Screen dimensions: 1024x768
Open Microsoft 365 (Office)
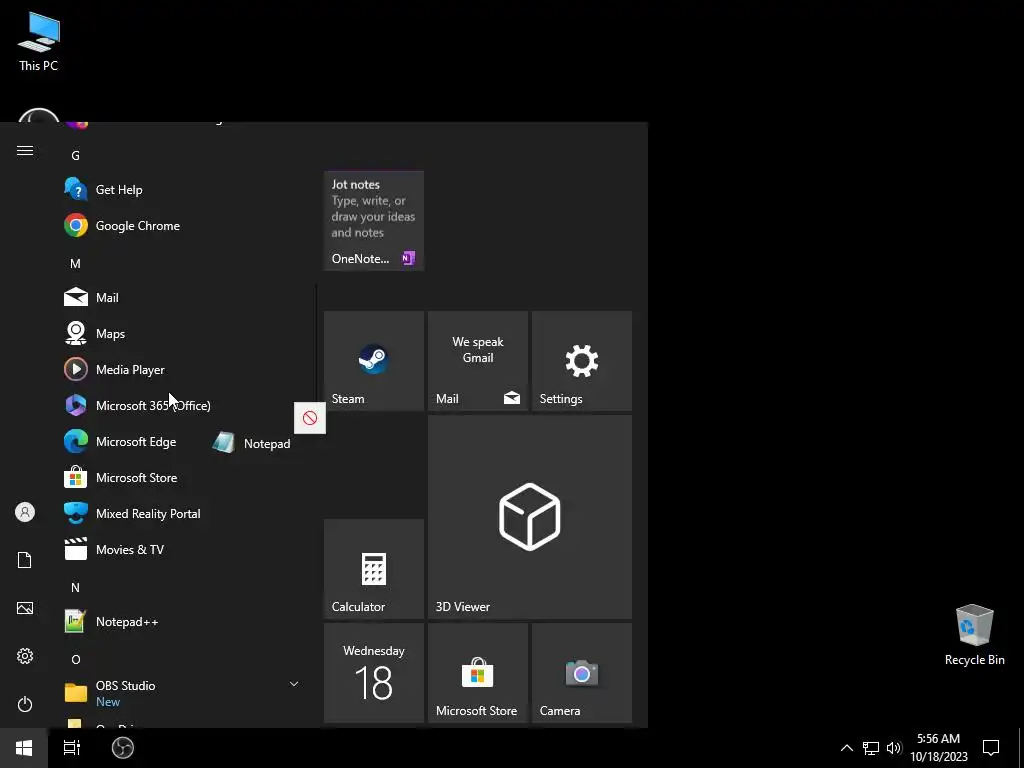[183, 405]
